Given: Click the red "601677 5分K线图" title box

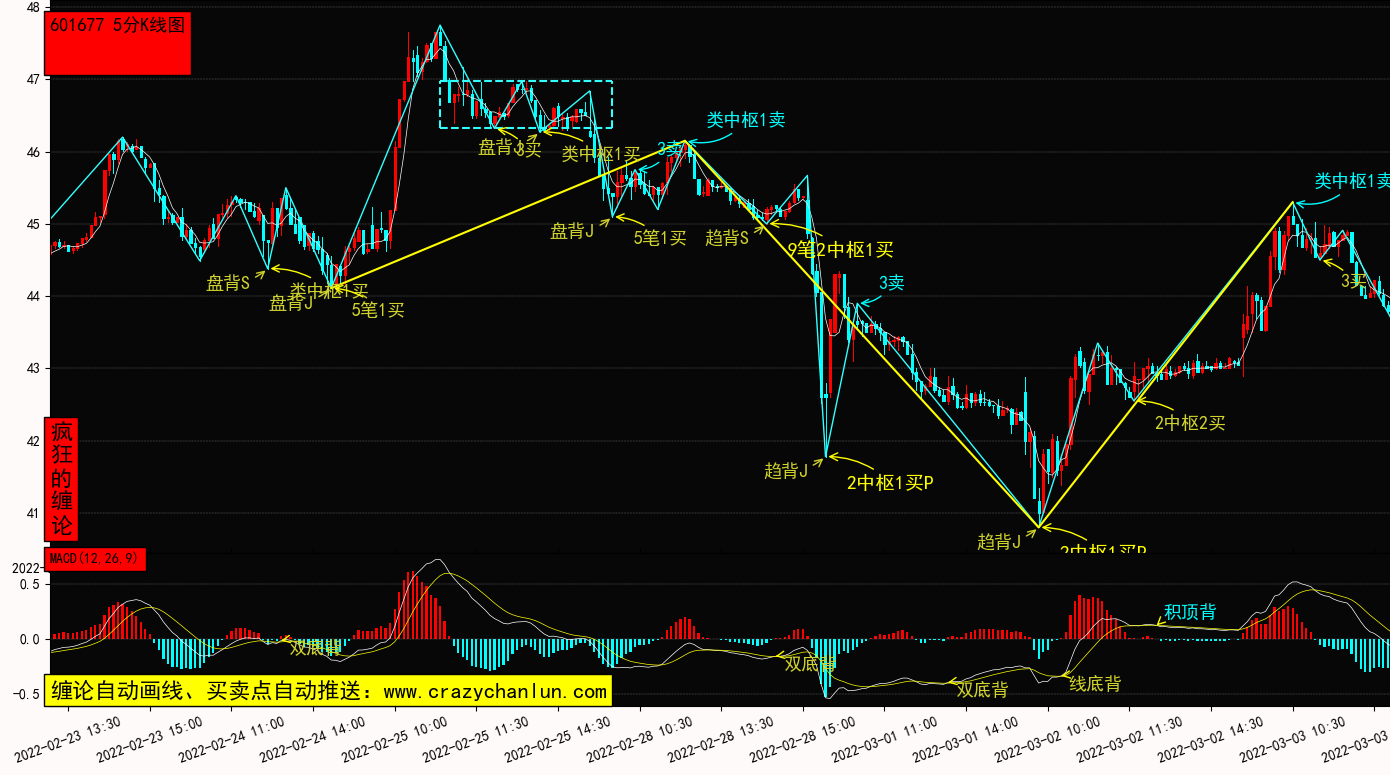Looking at the screenshot, I should click(118, 44).
